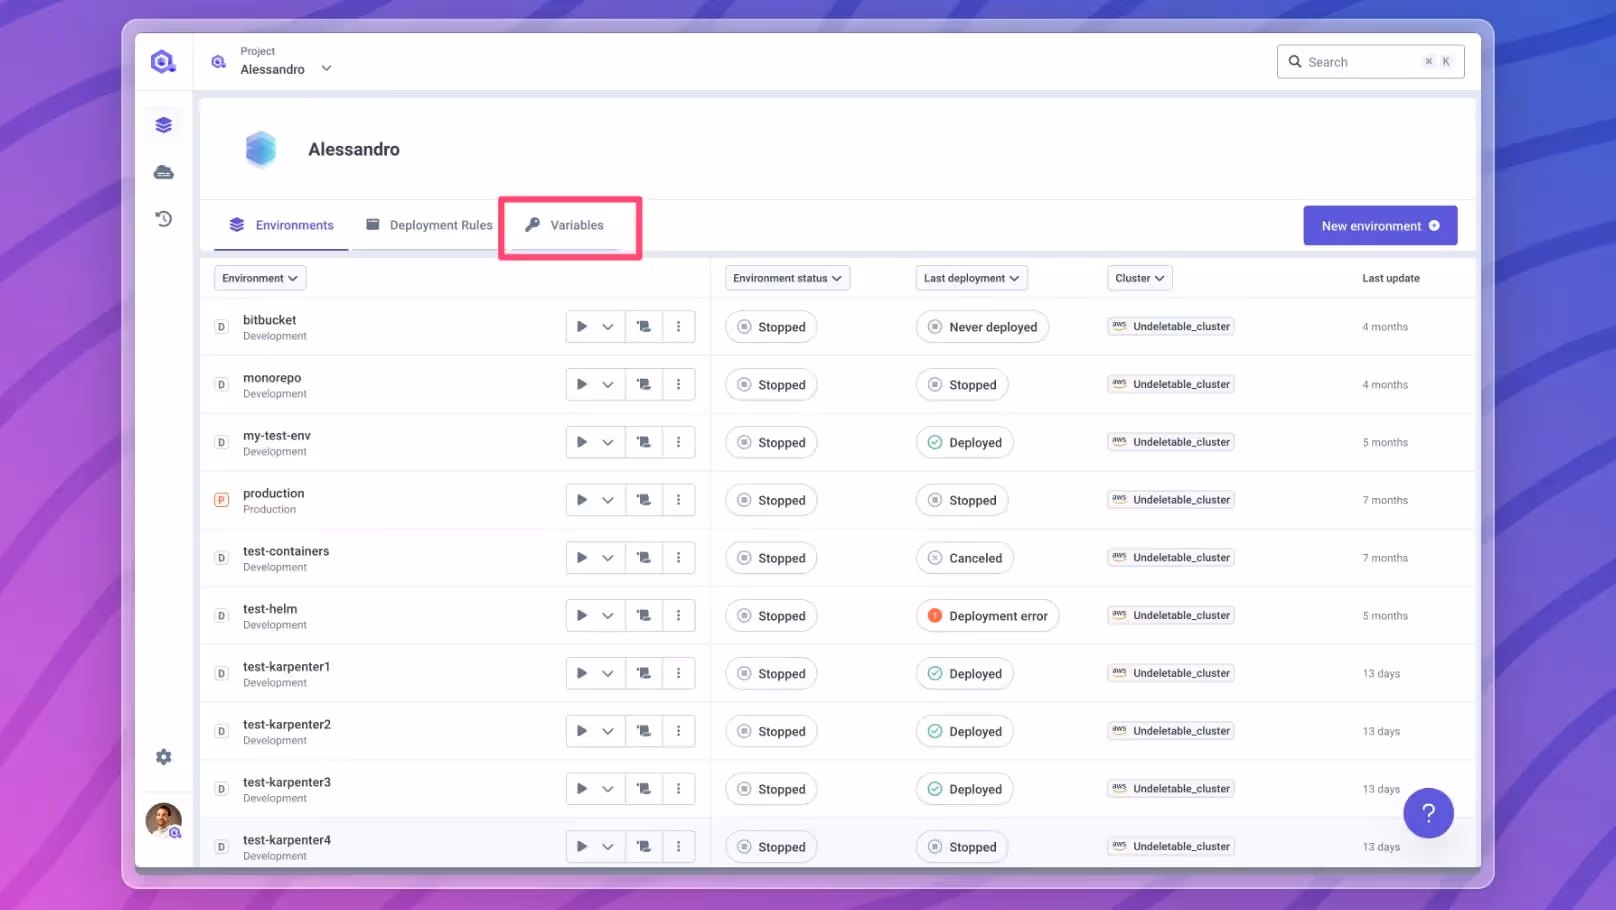1616x910 pixels.
Task: Switch to the Environments tab
Action: pyautogui.click(x=281, y=225)
